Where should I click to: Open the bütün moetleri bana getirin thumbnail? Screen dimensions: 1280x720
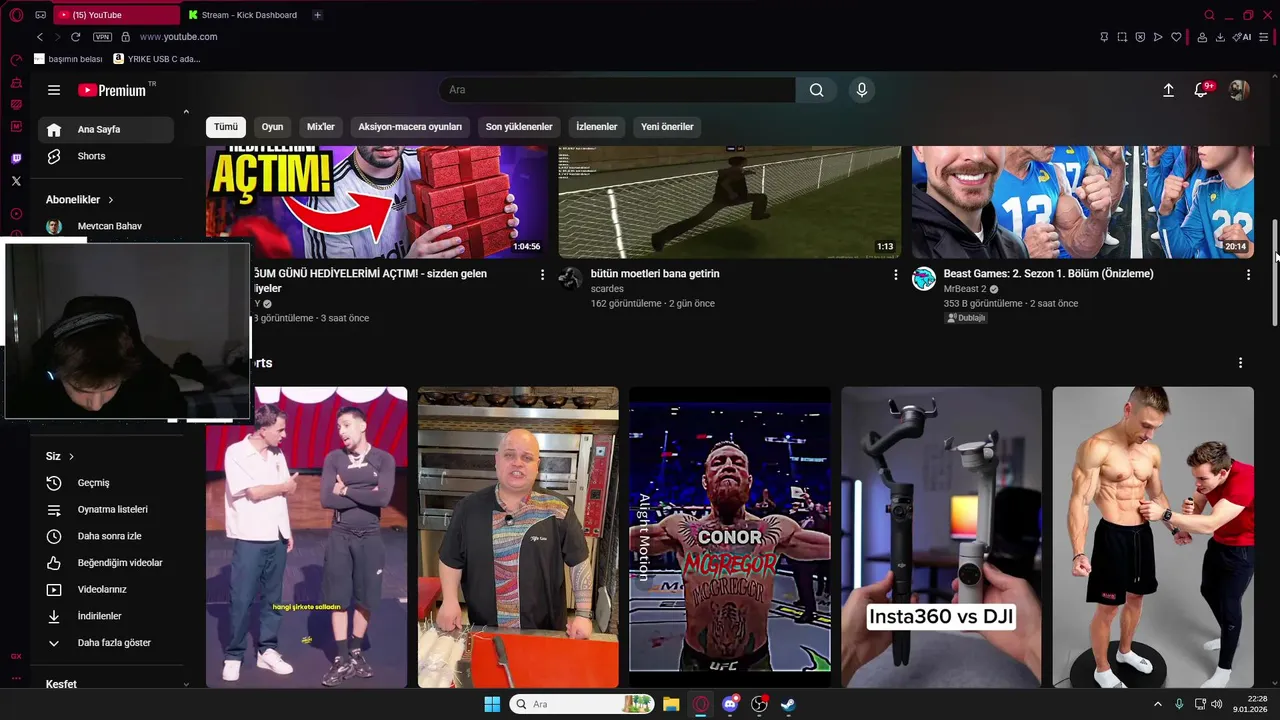point(730,202)
